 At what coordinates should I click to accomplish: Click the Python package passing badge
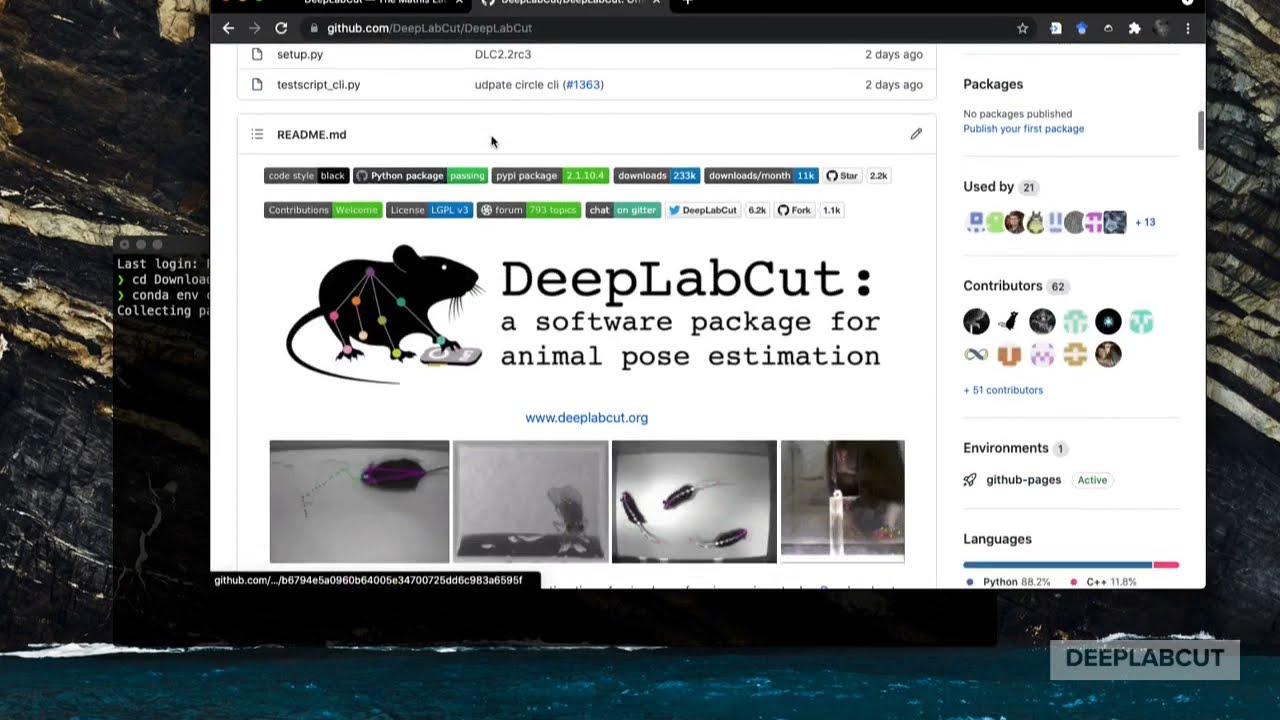[x=420, y=176]
